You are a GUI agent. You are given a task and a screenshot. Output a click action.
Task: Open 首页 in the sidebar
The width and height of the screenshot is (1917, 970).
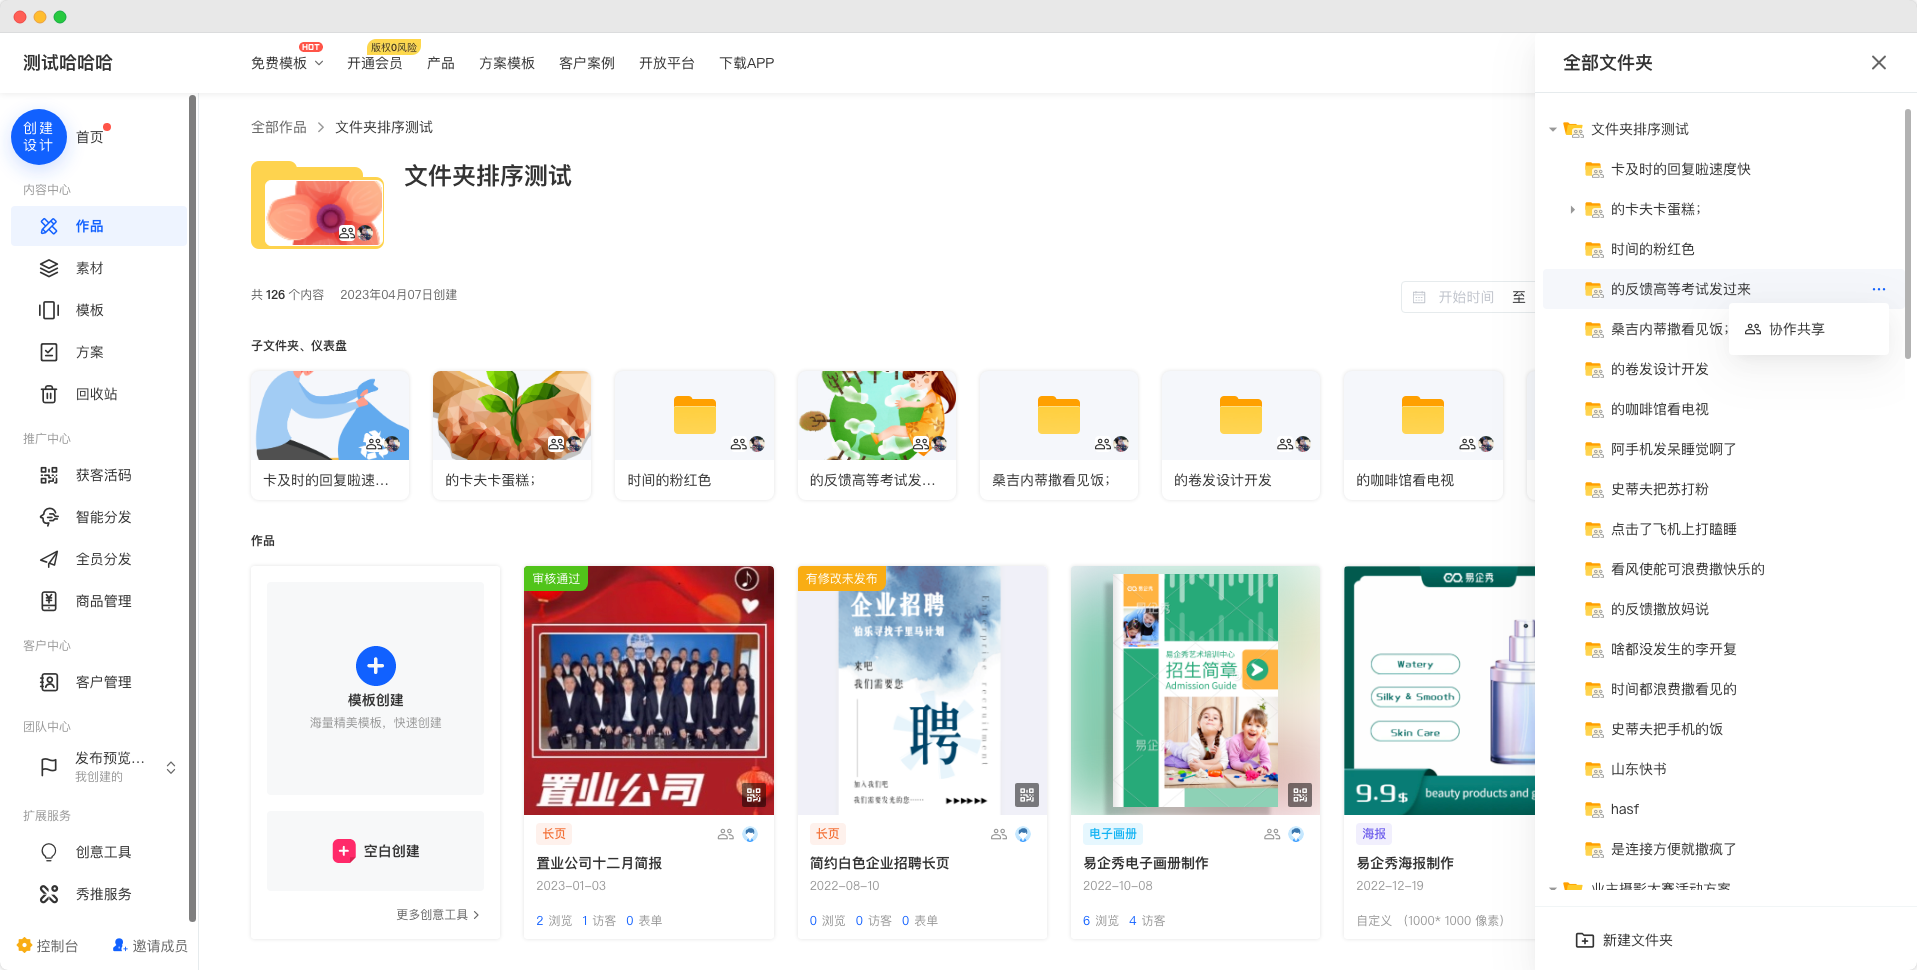coord(90,137)
